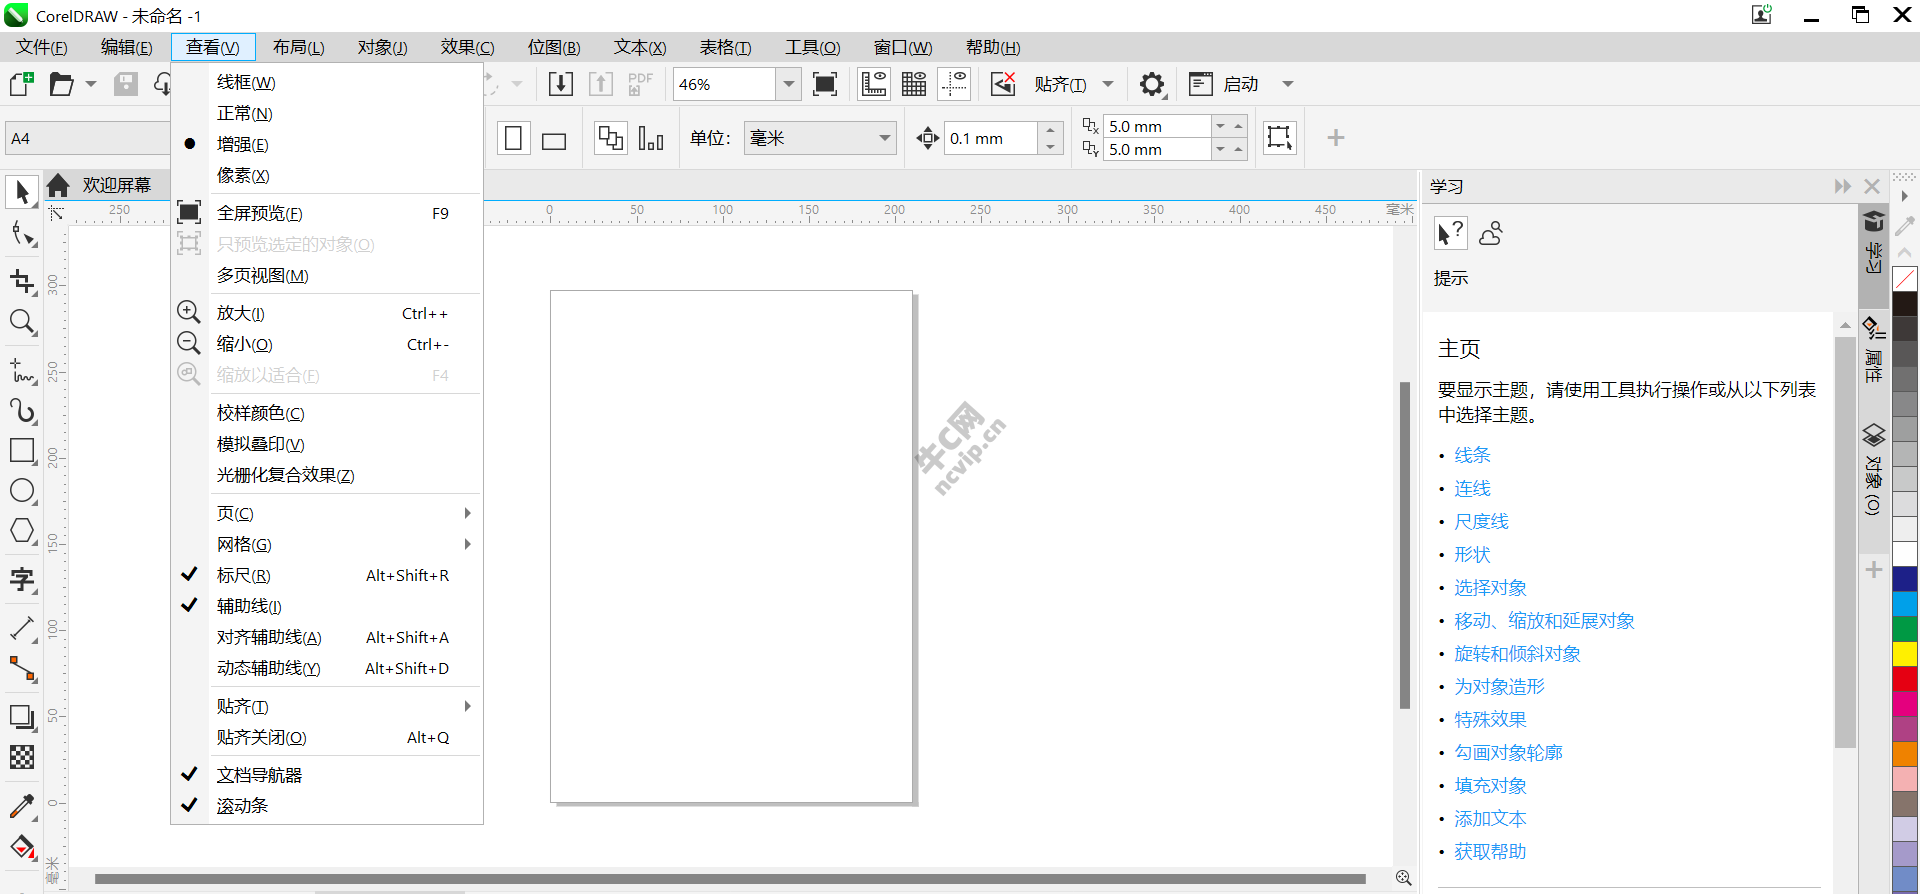Viewport: 1920px width, 894px height.
Task: Open the 启动 launch dropdown arrow
Action: pos(1288,84)
